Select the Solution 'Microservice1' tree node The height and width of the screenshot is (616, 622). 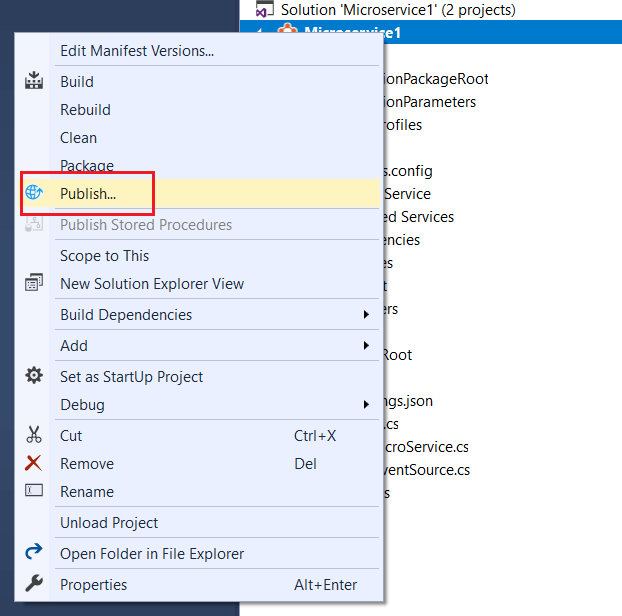tap(398, 10)
